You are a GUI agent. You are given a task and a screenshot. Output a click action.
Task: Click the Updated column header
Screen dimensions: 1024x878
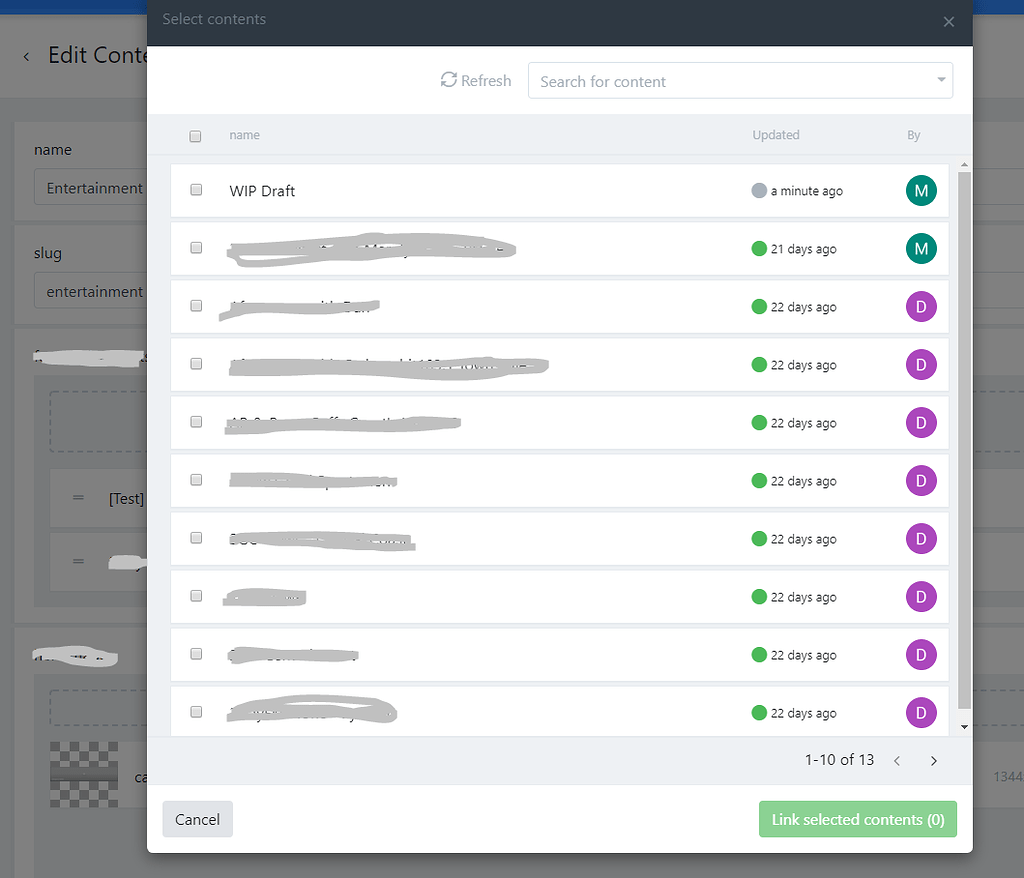(776, 135)
